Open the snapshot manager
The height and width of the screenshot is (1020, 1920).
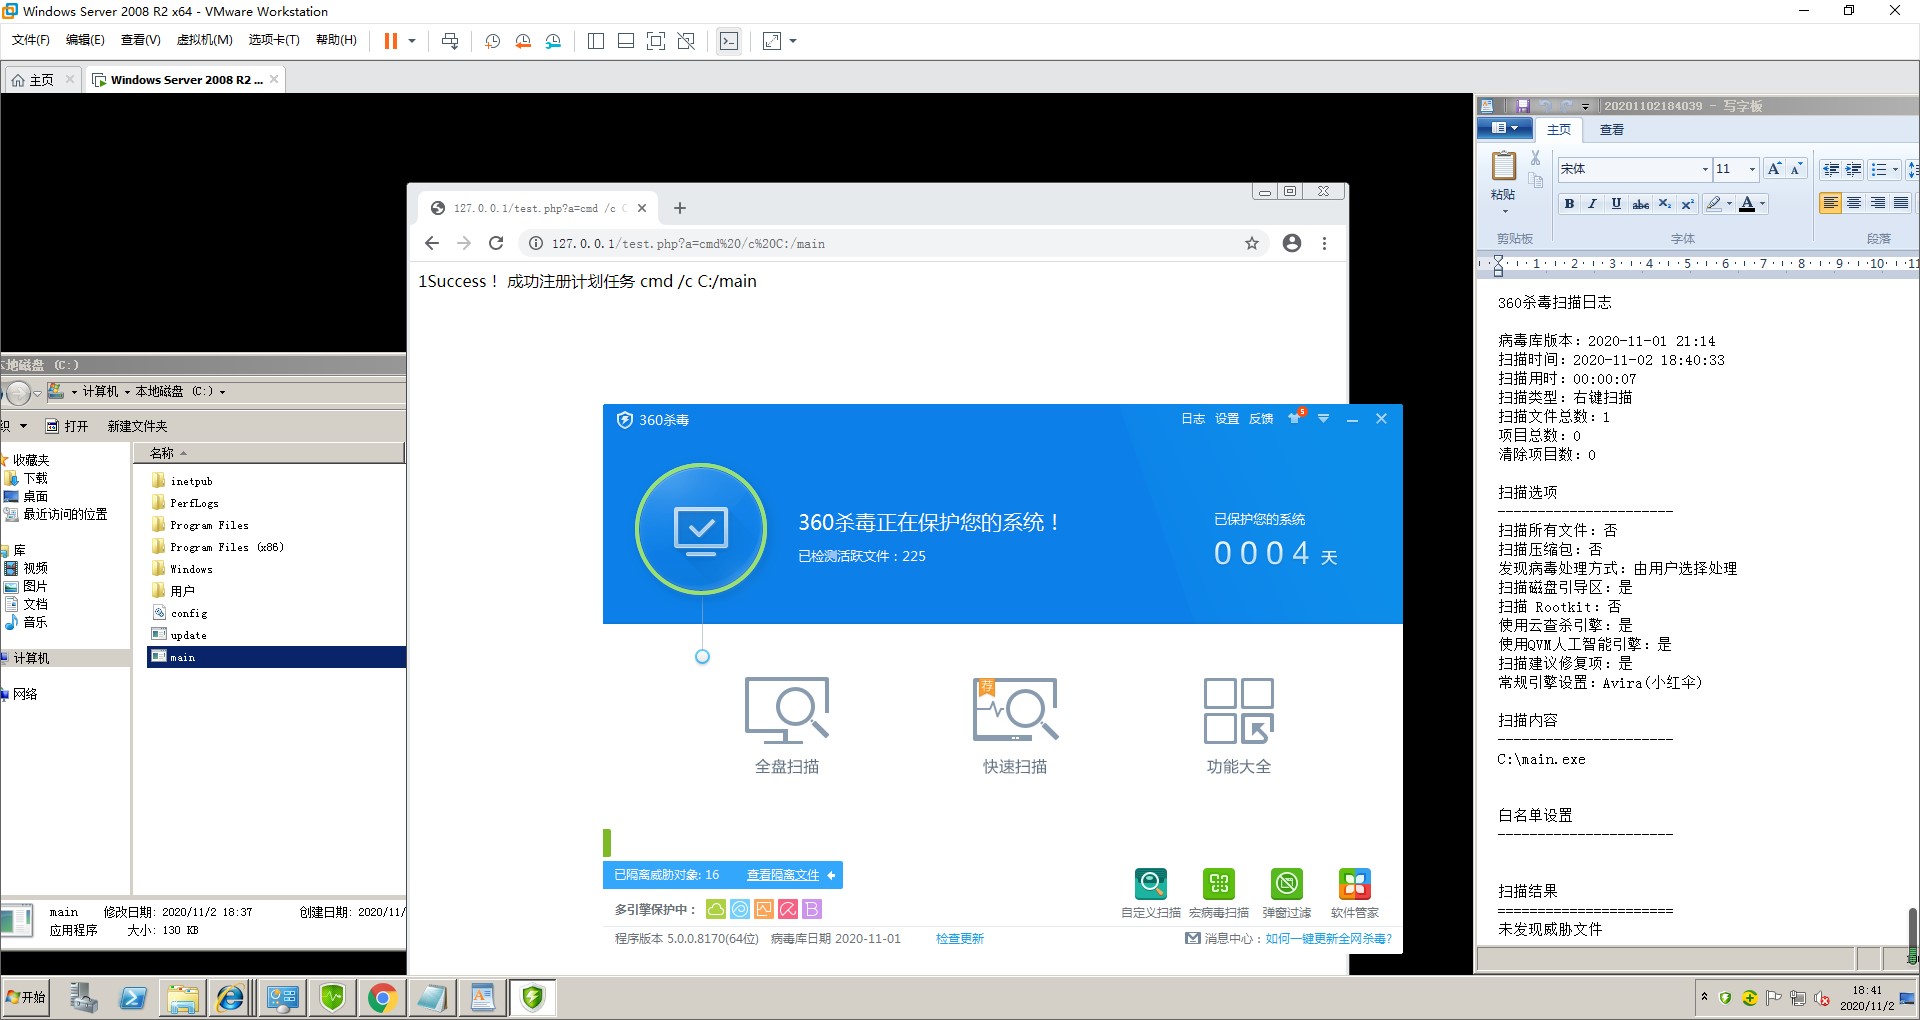(553, 41)
